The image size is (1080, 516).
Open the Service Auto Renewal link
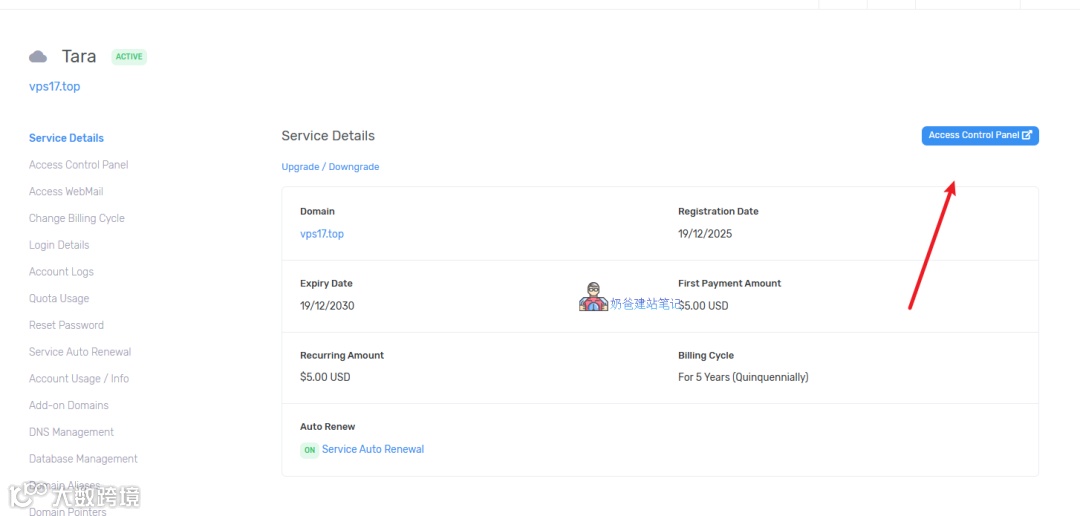point(373,450)
